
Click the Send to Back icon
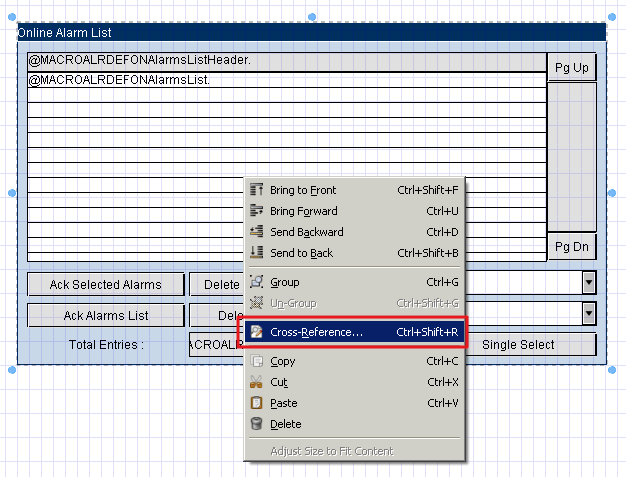[256, 252]
